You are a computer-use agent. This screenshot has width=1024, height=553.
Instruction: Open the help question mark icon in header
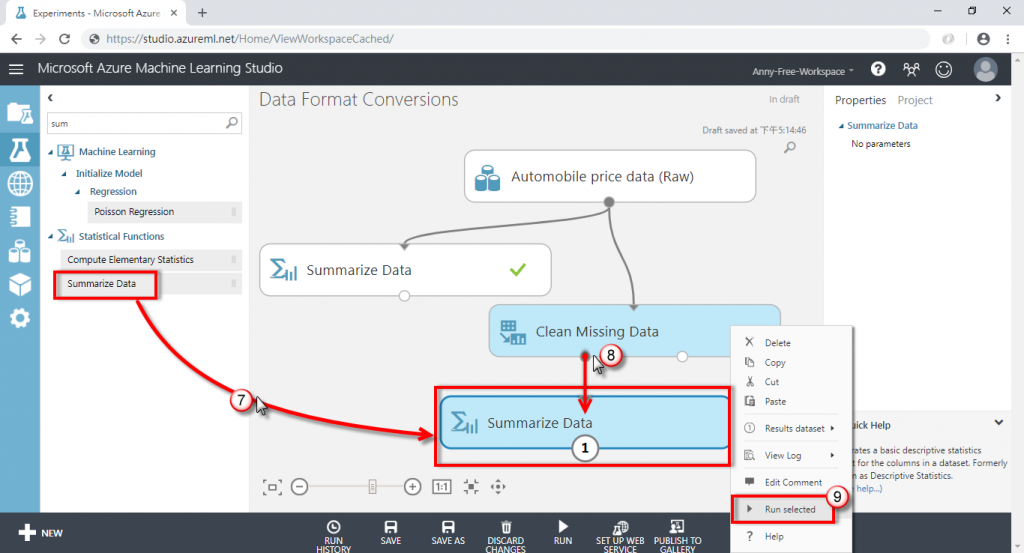pyautogui.click(x=878, y=69)
